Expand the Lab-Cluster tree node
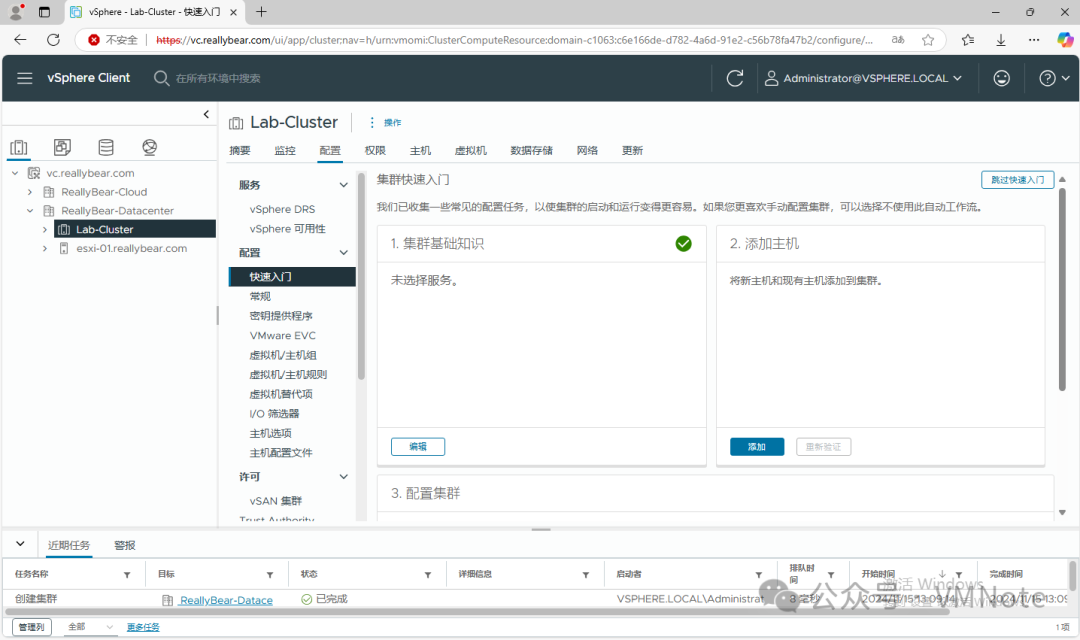 tap(45, 229)
